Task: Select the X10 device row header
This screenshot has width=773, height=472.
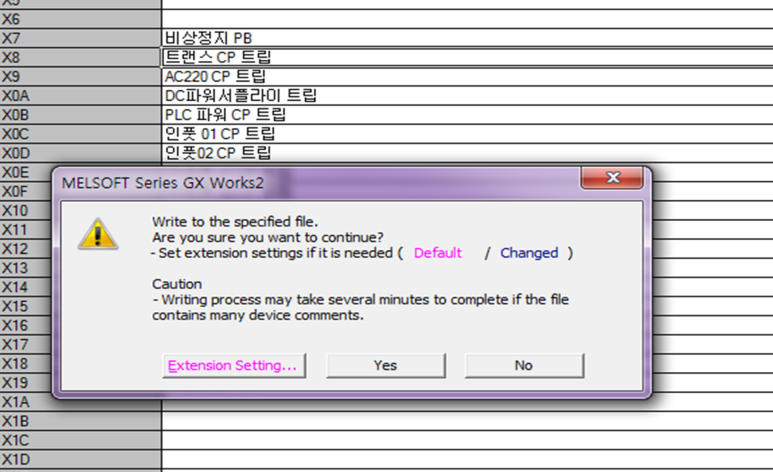Action: (x=26, y=211)
